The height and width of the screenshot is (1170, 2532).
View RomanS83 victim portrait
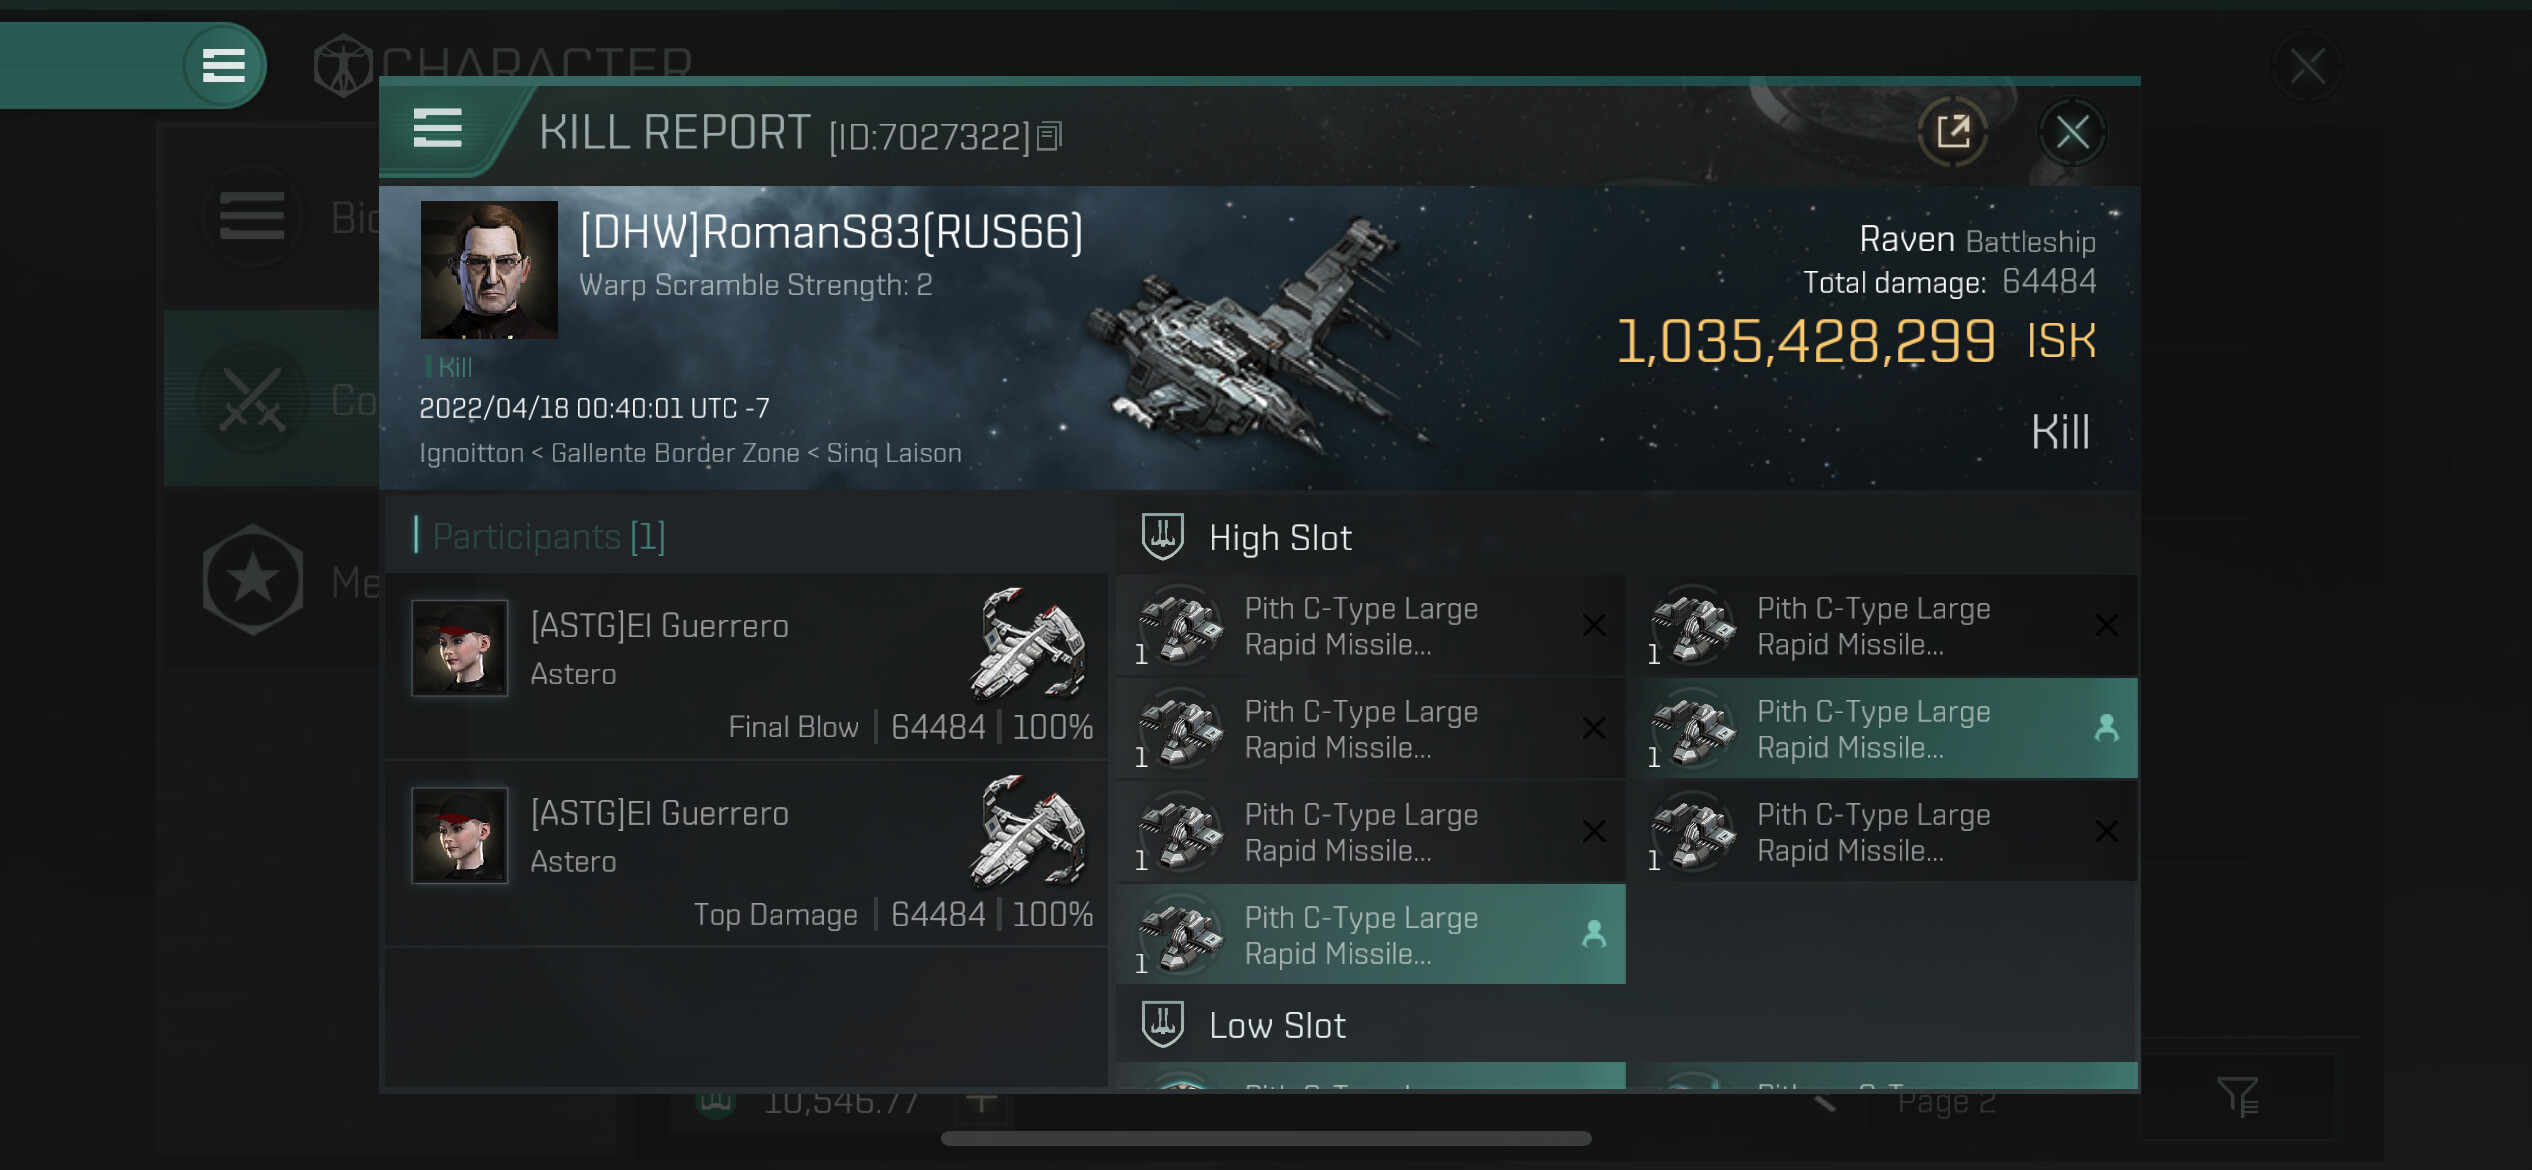point(489,270)
